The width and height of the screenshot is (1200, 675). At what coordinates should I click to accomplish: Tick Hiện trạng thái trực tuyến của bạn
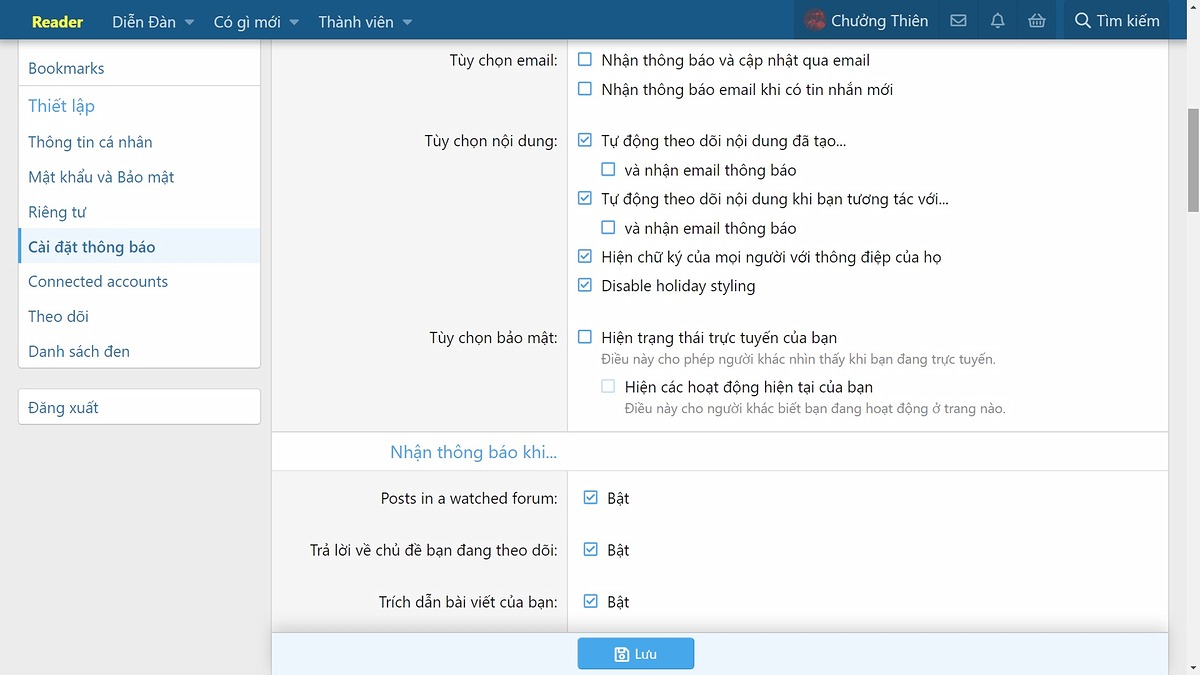pos(585,338)
